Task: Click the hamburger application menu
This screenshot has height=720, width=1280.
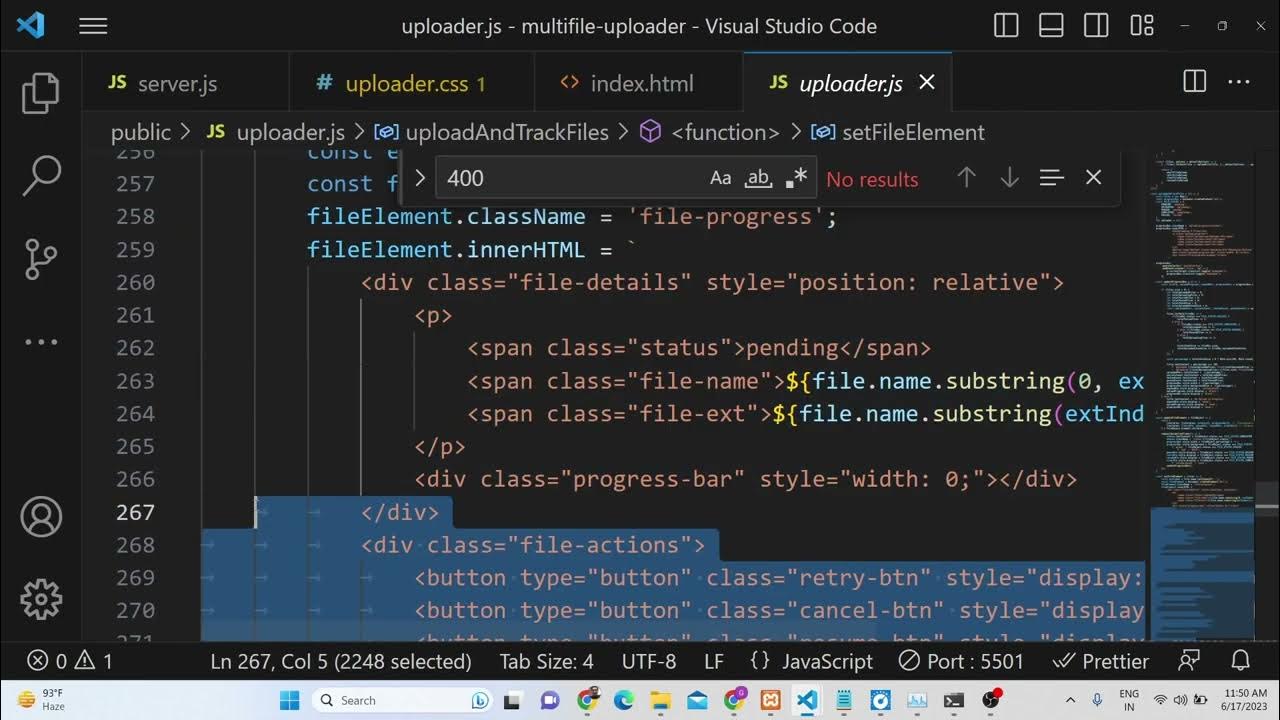Action: pos(93,27)
